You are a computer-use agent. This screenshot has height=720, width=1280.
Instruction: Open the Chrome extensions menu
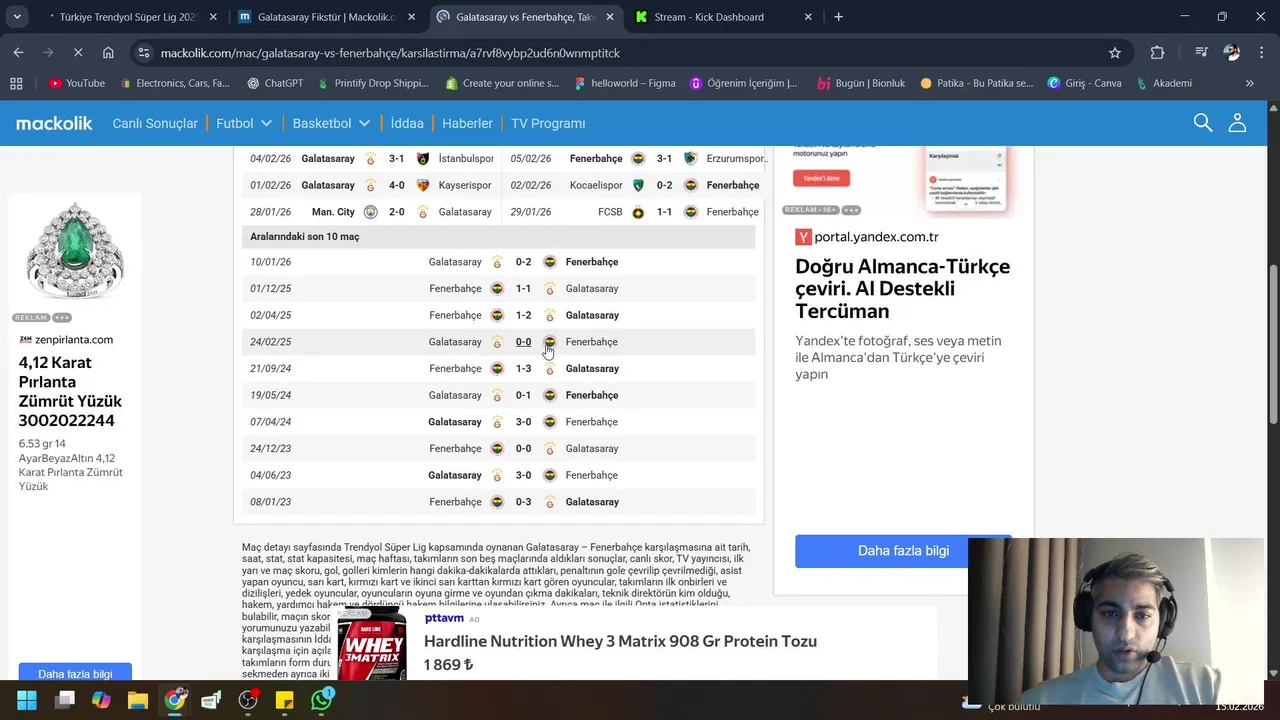1157,53
